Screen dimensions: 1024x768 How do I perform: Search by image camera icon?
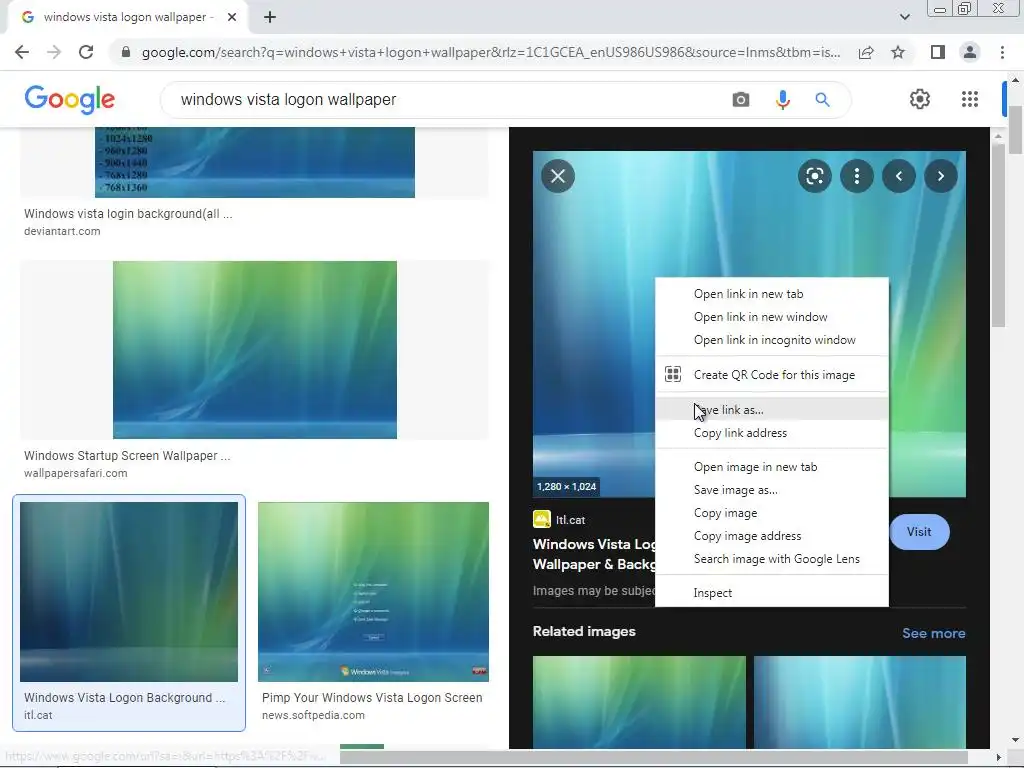click(741, 100)
